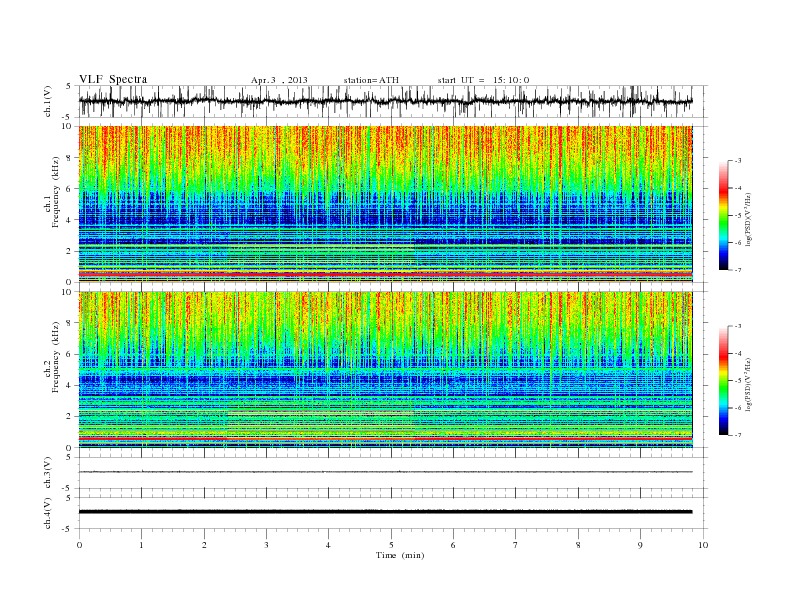Click the "5" tick on the time axis

(391, 545)
